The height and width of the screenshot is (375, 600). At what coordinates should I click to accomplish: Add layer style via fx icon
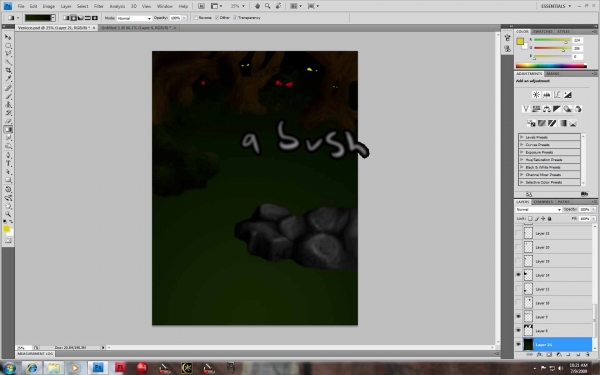pyautogui.click(x=540, y=354)
